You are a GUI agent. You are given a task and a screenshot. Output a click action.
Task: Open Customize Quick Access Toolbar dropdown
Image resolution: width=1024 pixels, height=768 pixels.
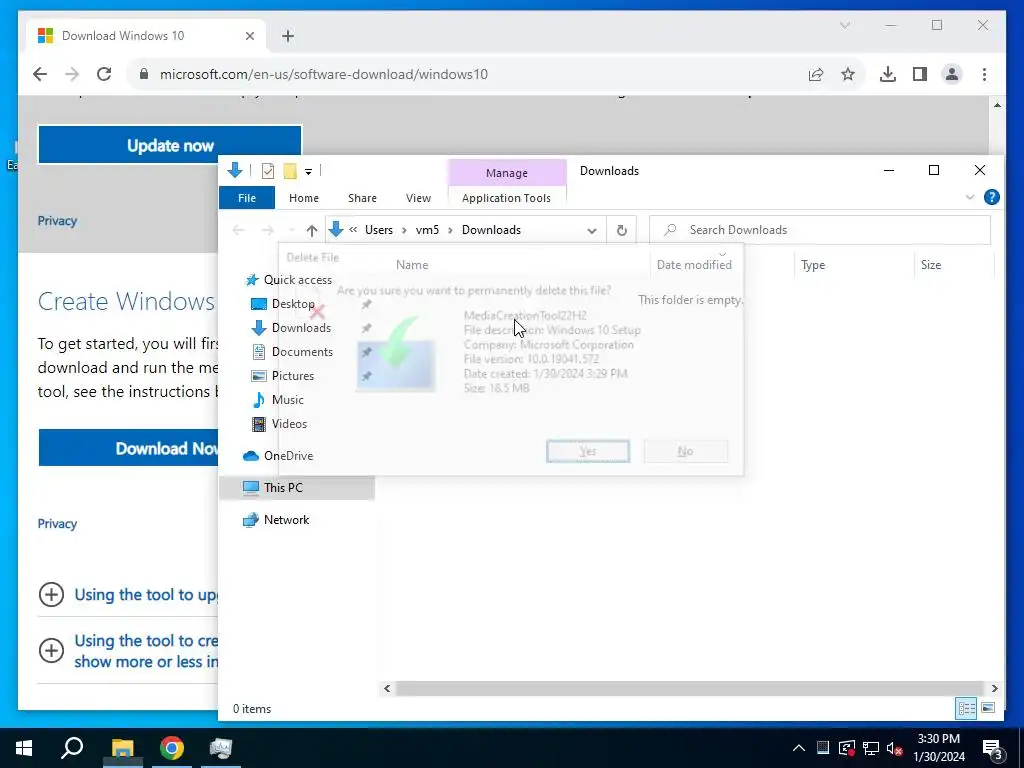pyautogui.click(x=308, y=172)
